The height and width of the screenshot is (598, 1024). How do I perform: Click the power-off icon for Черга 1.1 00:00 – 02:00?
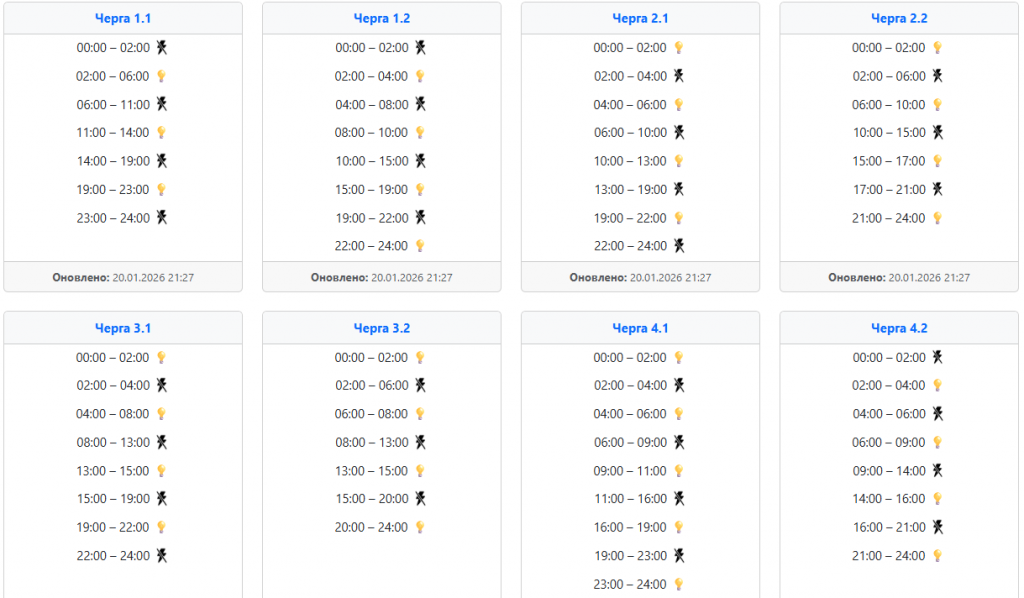[x=162, y=47]
